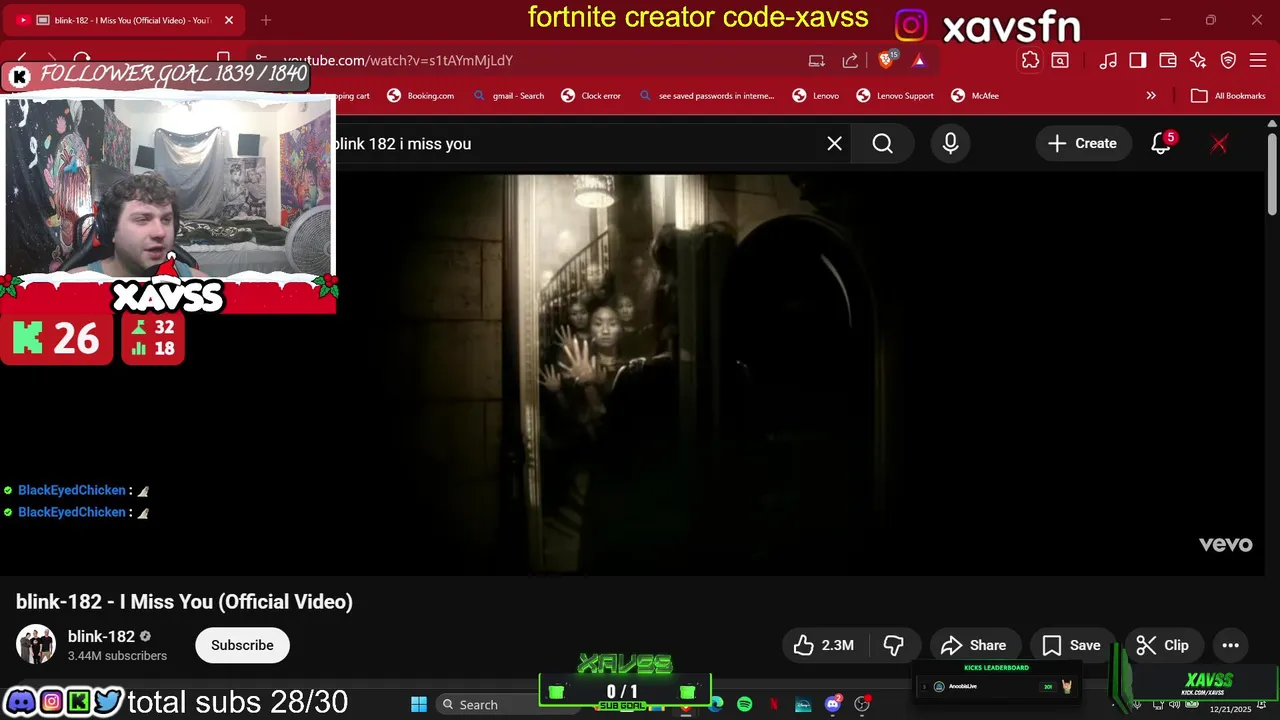
Task: Save the video to a playlist
Action: 1072,645
